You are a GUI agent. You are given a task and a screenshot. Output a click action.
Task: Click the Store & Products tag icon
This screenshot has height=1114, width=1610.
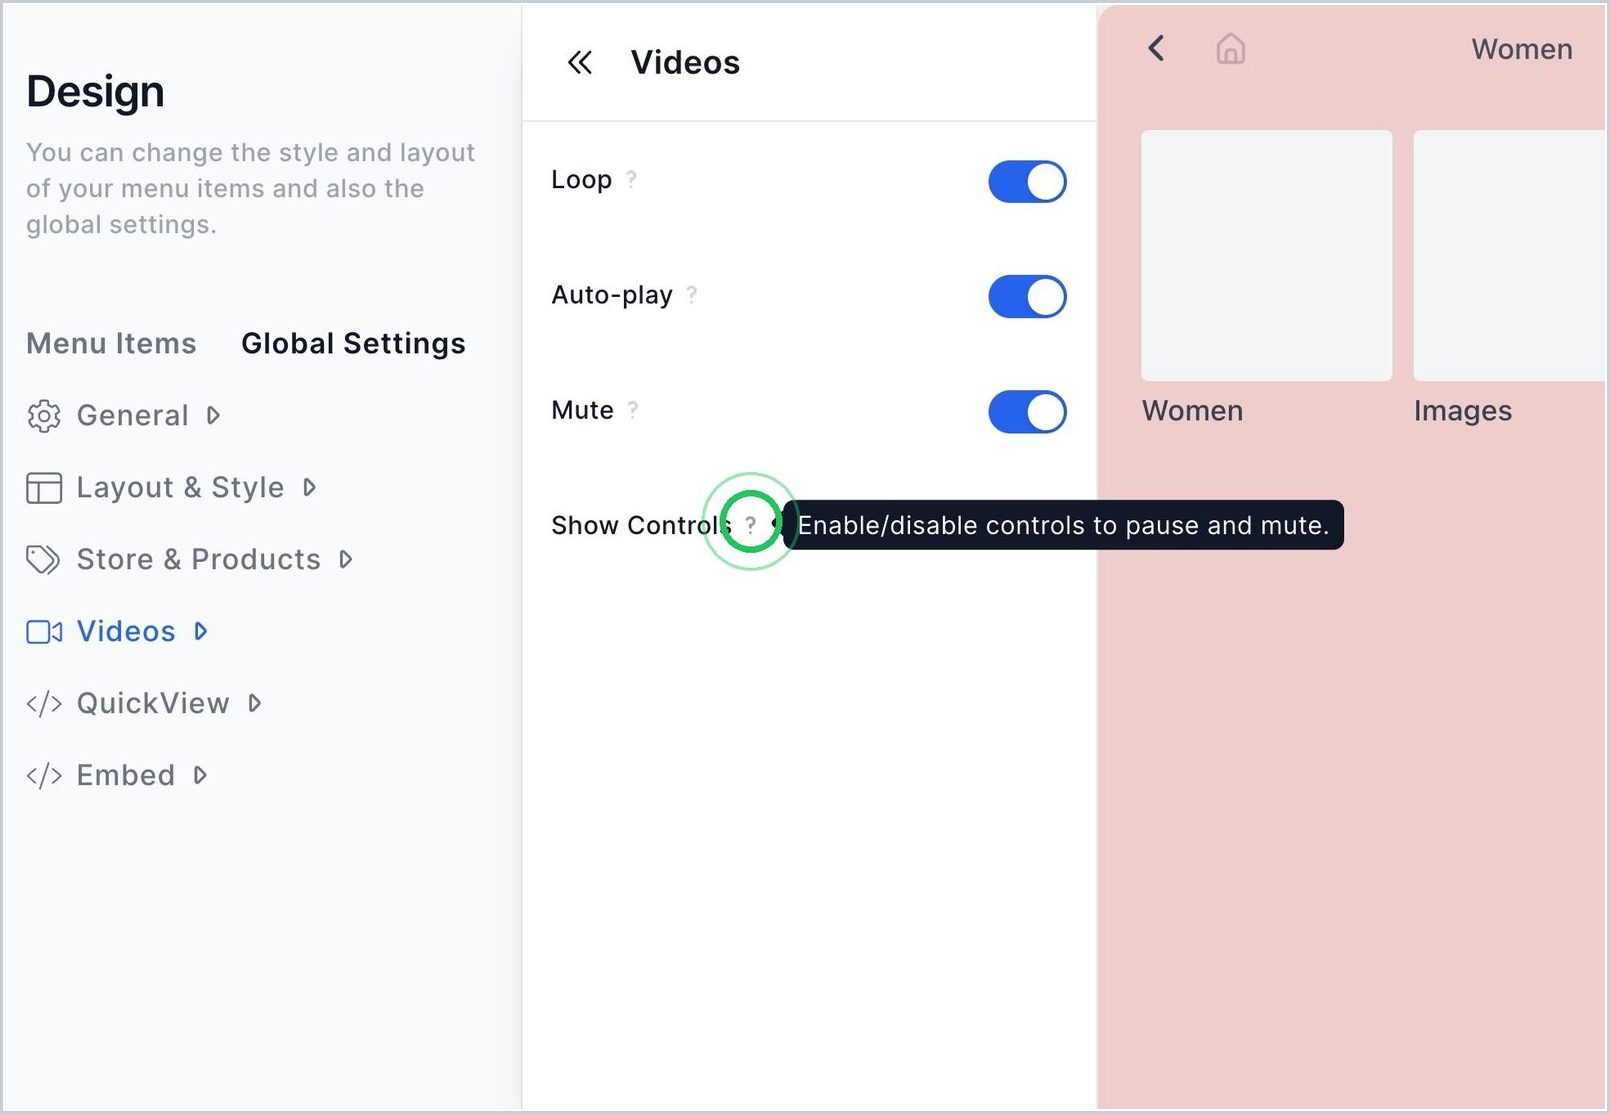(x=43, y=560)
